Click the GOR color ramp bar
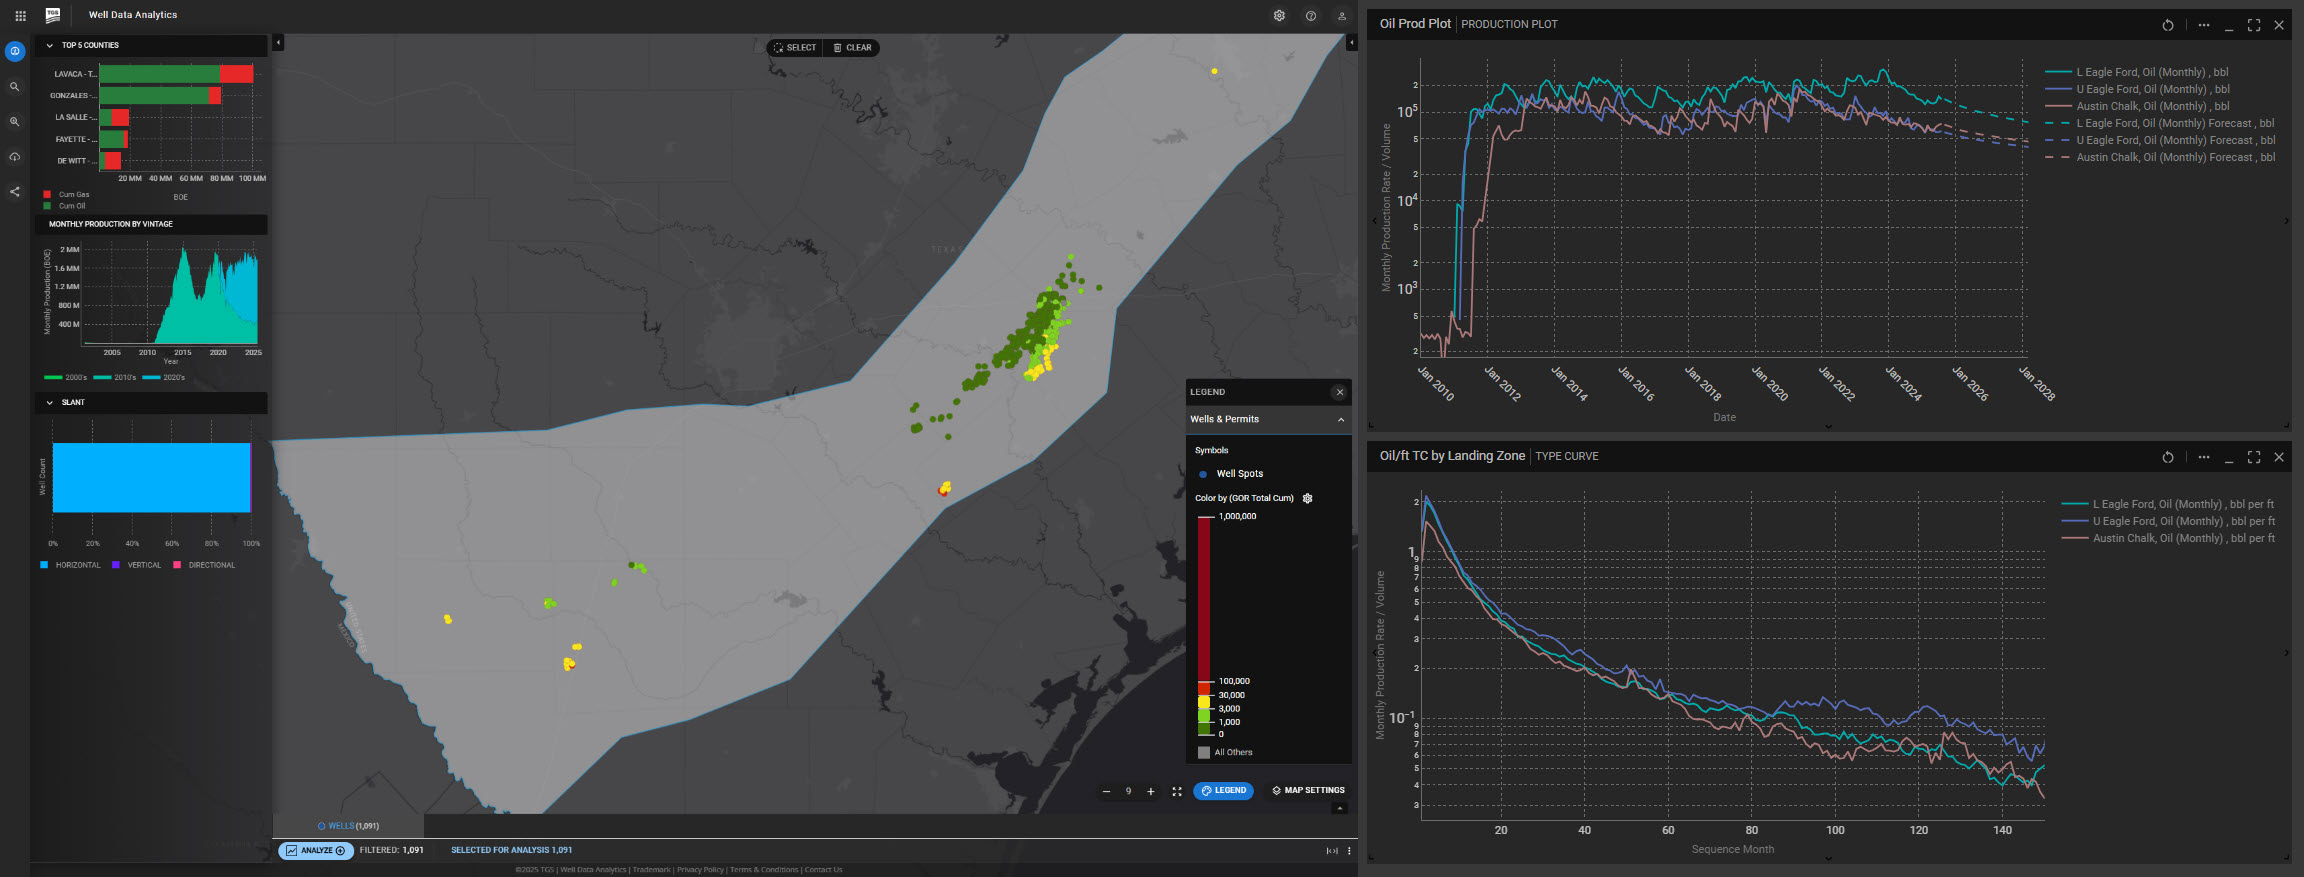 click(x=1204, y=600)
